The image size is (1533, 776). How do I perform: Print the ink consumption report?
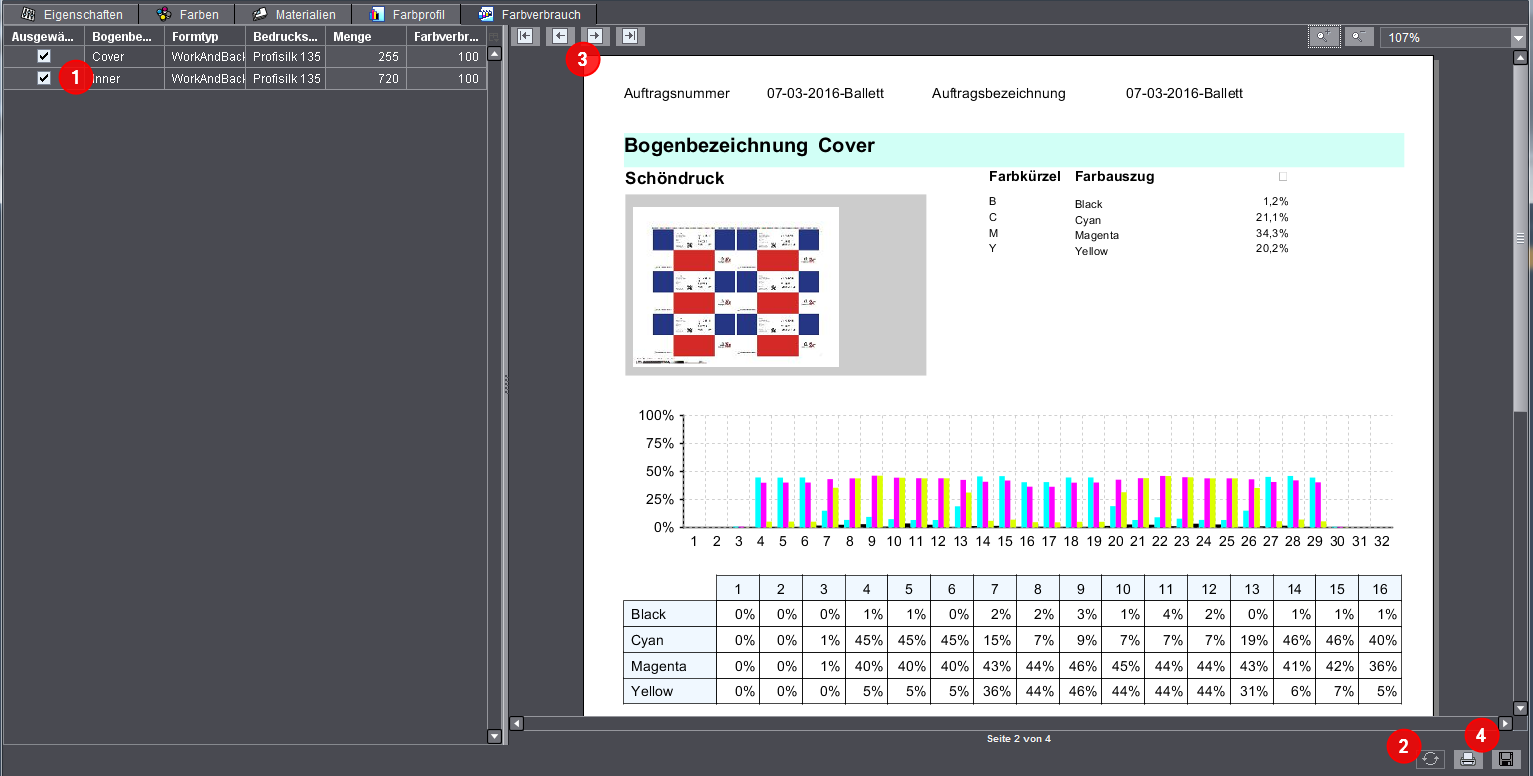click(x=1468, y=760)
